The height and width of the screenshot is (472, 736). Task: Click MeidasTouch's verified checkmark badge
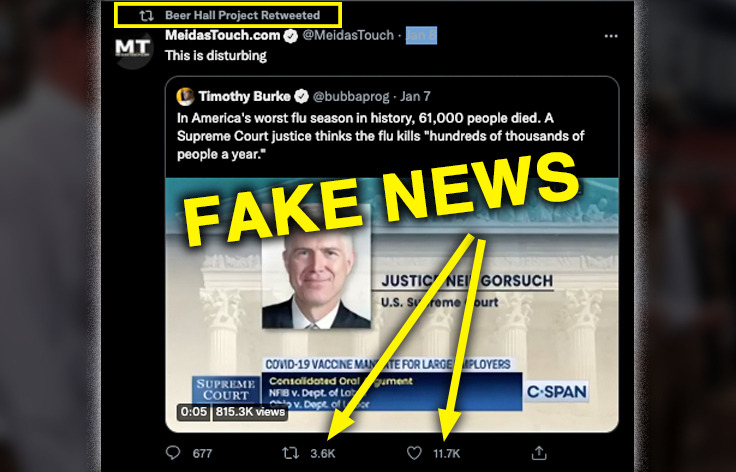[291, 36]
